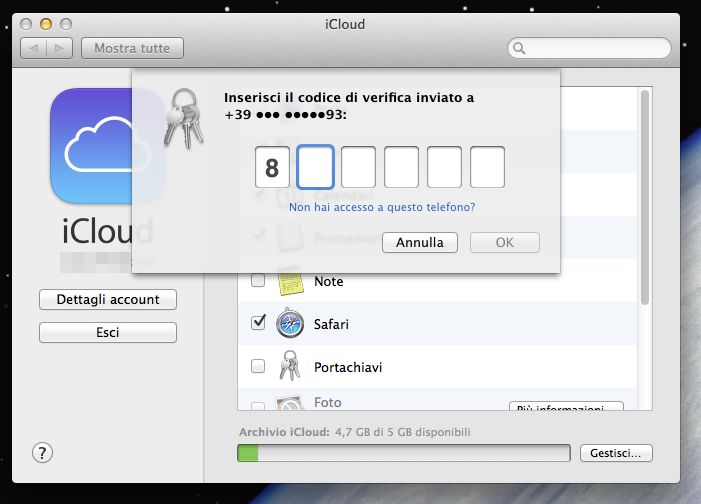701x504 pixels.
Task: Open 'Non hai accesso a questo telefono?' link
Action: pos(382,207)
